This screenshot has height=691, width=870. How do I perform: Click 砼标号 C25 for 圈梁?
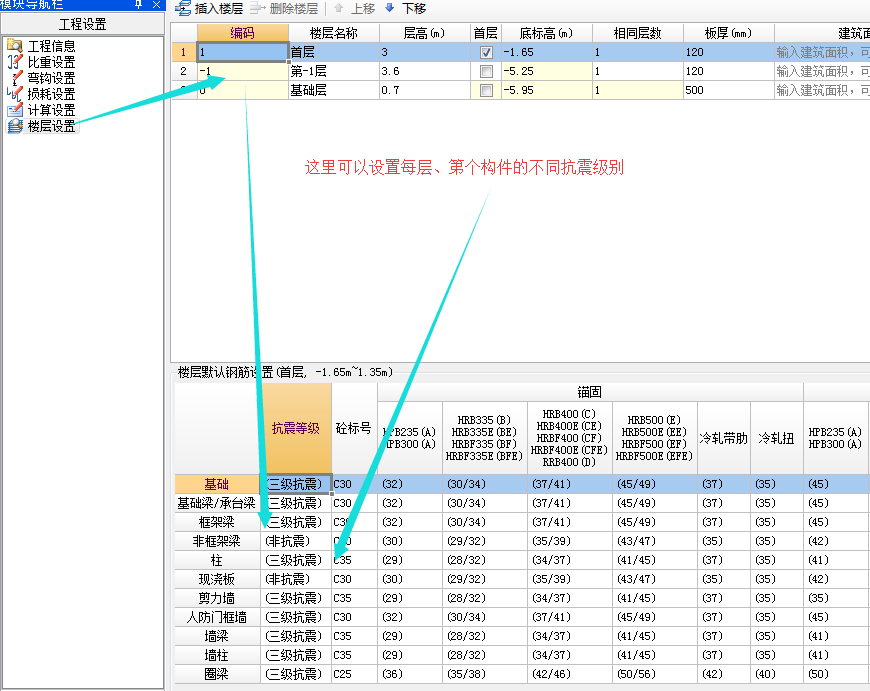(x=354, y=674)
